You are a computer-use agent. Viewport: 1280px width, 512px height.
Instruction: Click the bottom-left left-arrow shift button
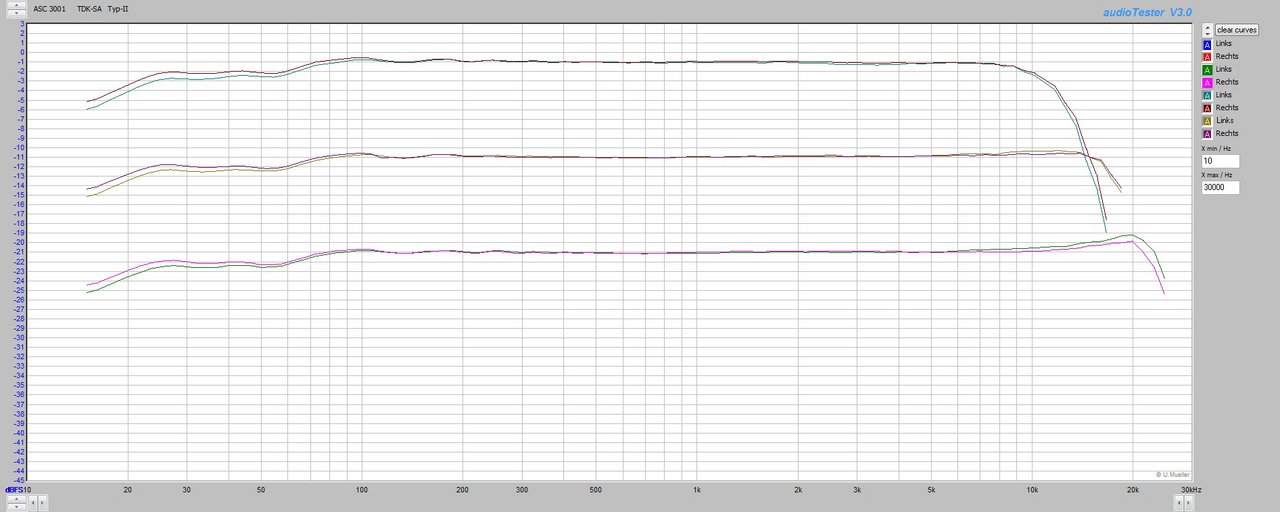click(x=33, y=503)
